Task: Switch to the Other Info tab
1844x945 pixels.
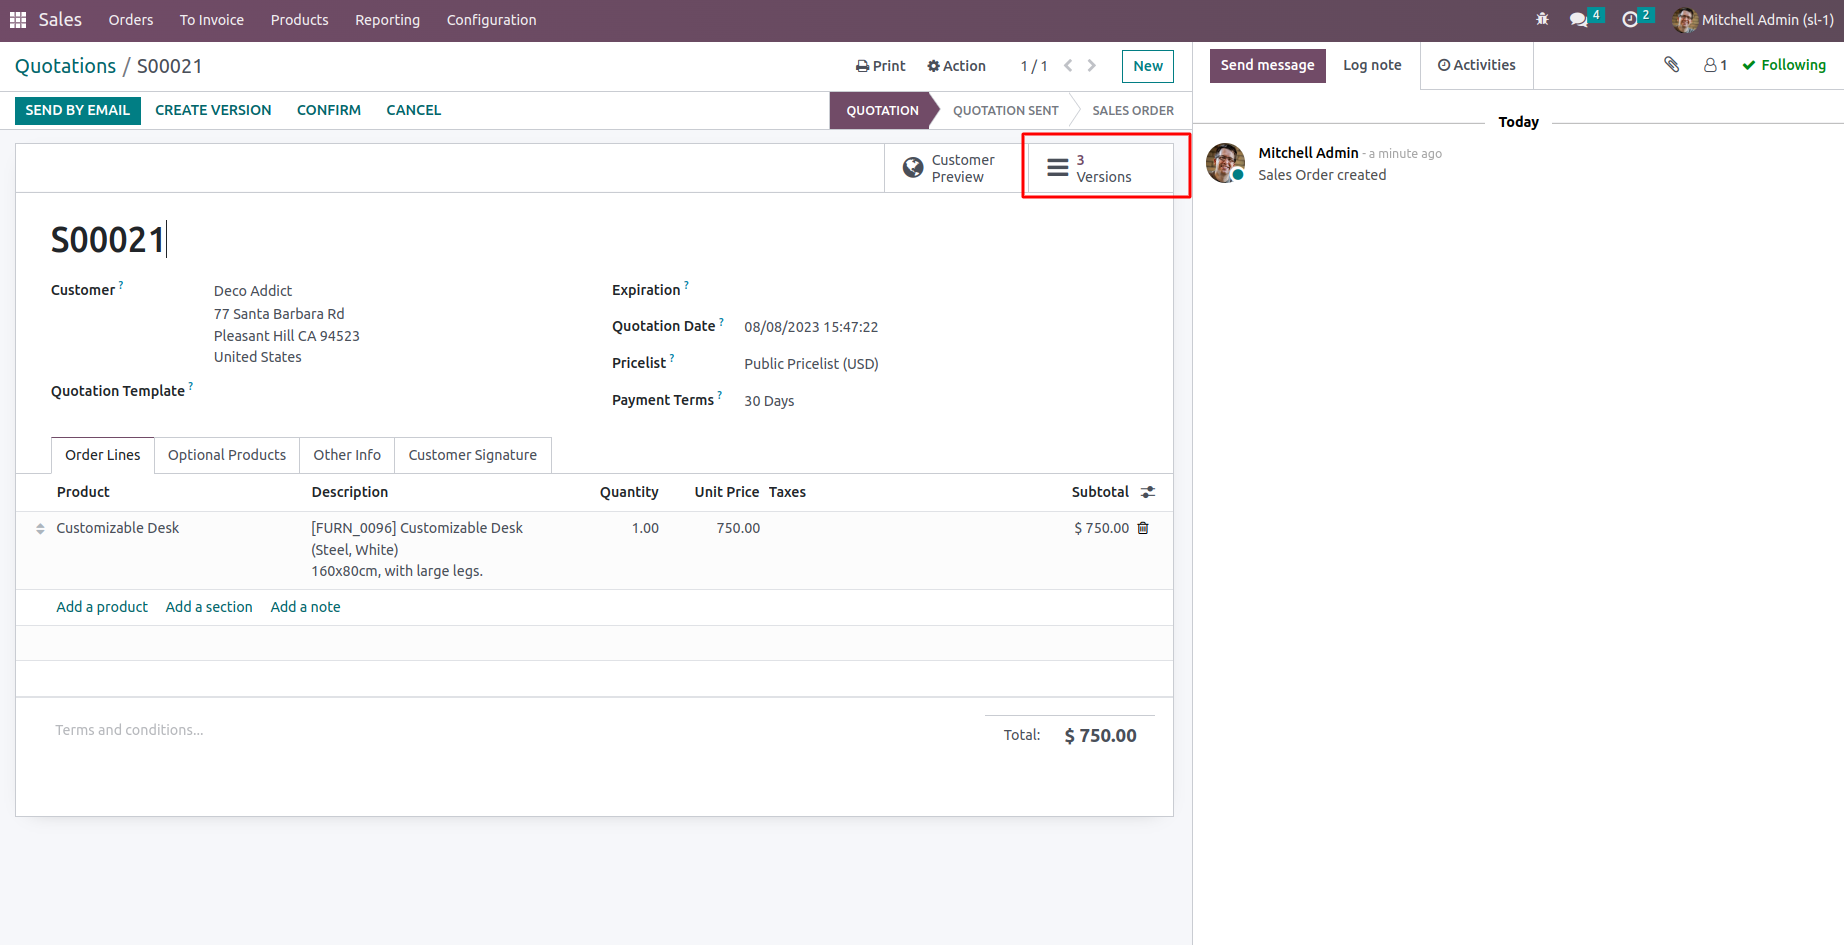Action: click(347, 455)
